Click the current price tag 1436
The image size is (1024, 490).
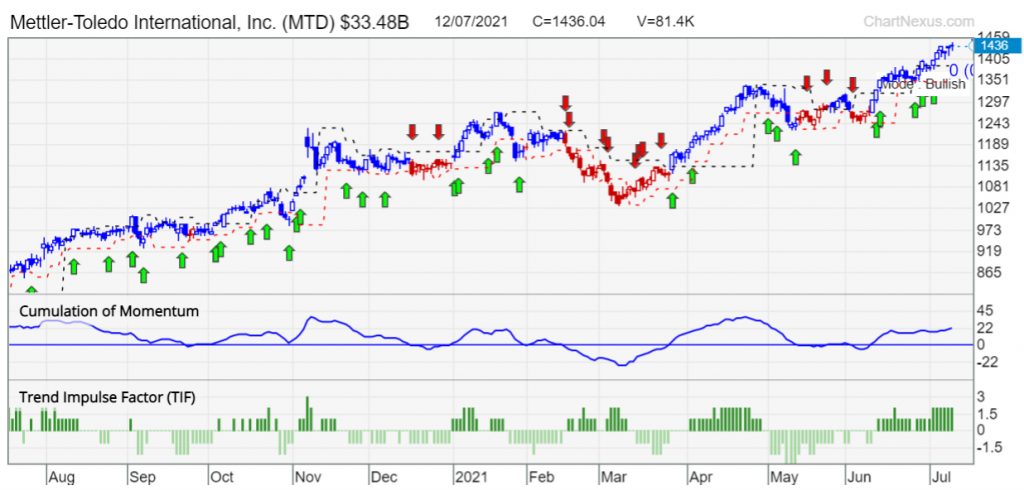[x=999, y=46]
